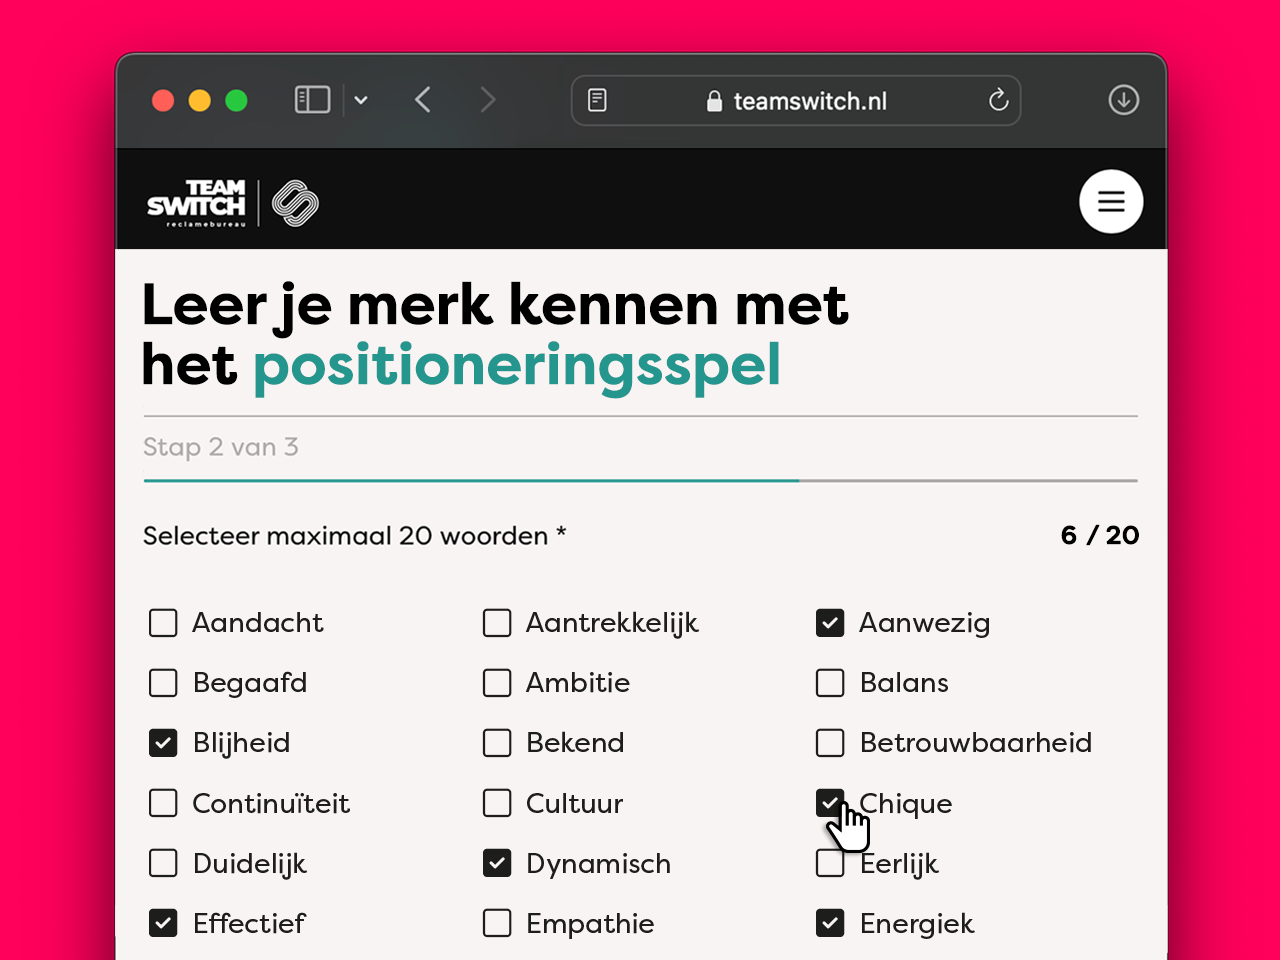Toggle the Safari sidebar icon

(312, 100)
